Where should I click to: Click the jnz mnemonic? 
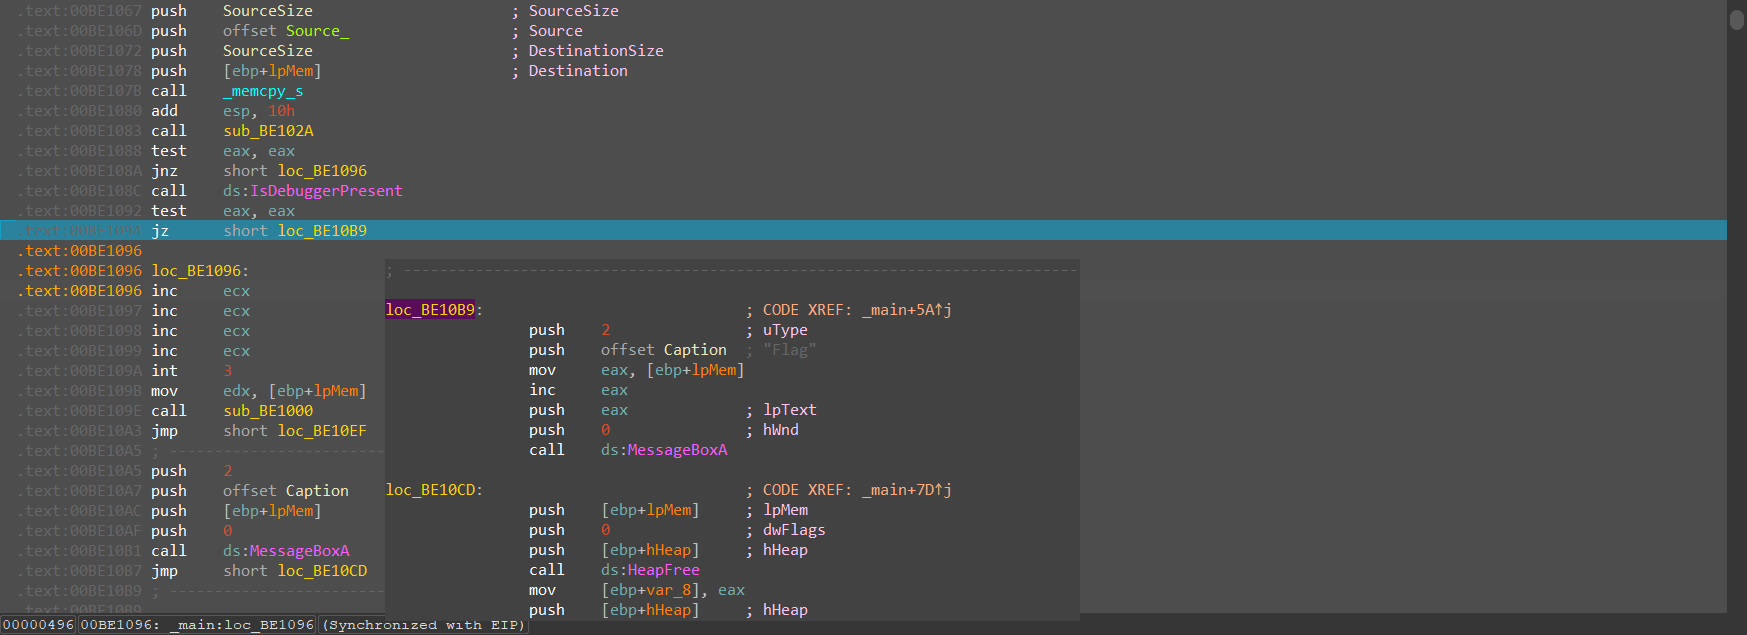pos(164,171)
